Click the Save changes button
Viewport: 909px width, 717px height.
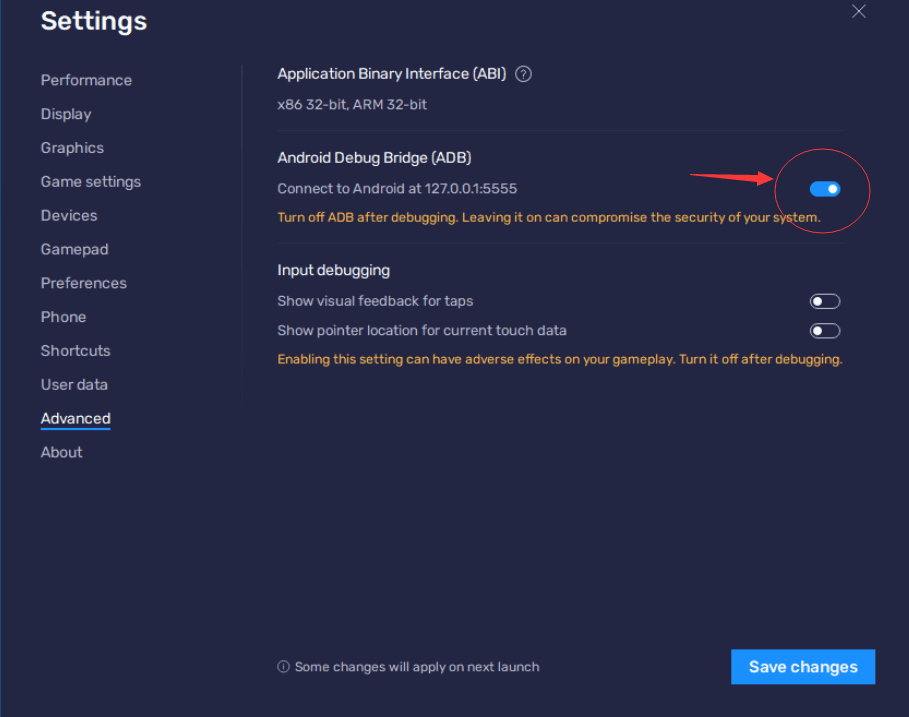coord(803,667)
